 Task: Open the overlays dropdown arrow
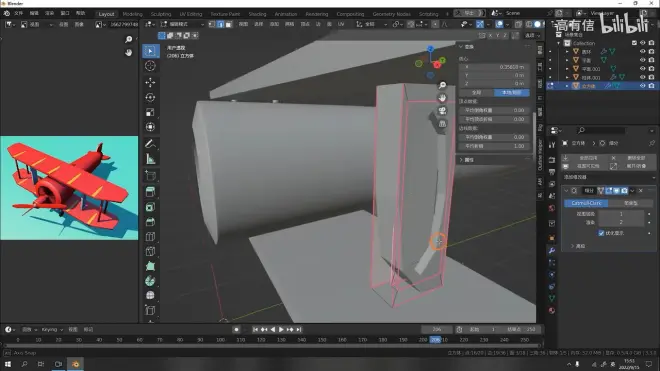pos(507,24)
